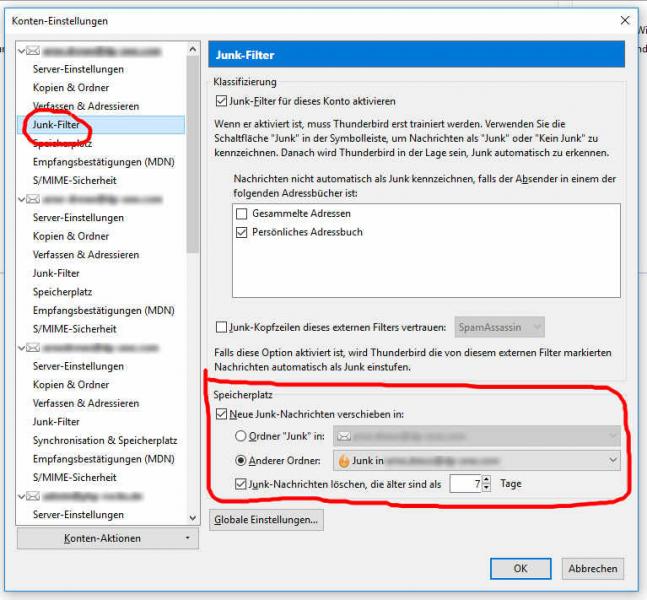Open 'Globale Einstellungen...'
647x600 pixels.
click(266, 520)
